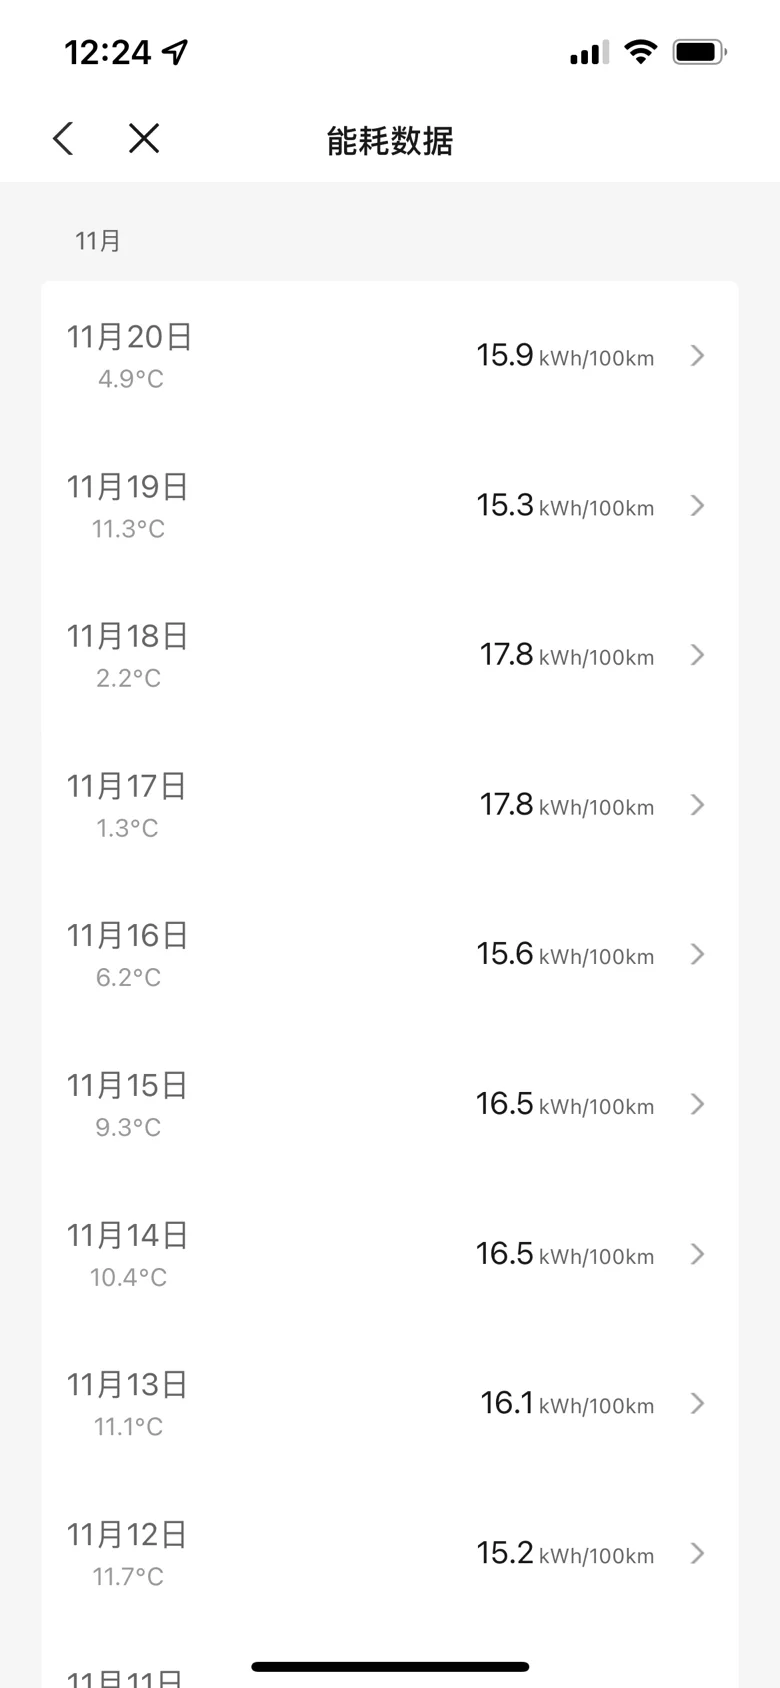Tap the 4.9°C temperature under 11月20日
The height and width of the screenshot is (1688, 780).
pos(130,379)
